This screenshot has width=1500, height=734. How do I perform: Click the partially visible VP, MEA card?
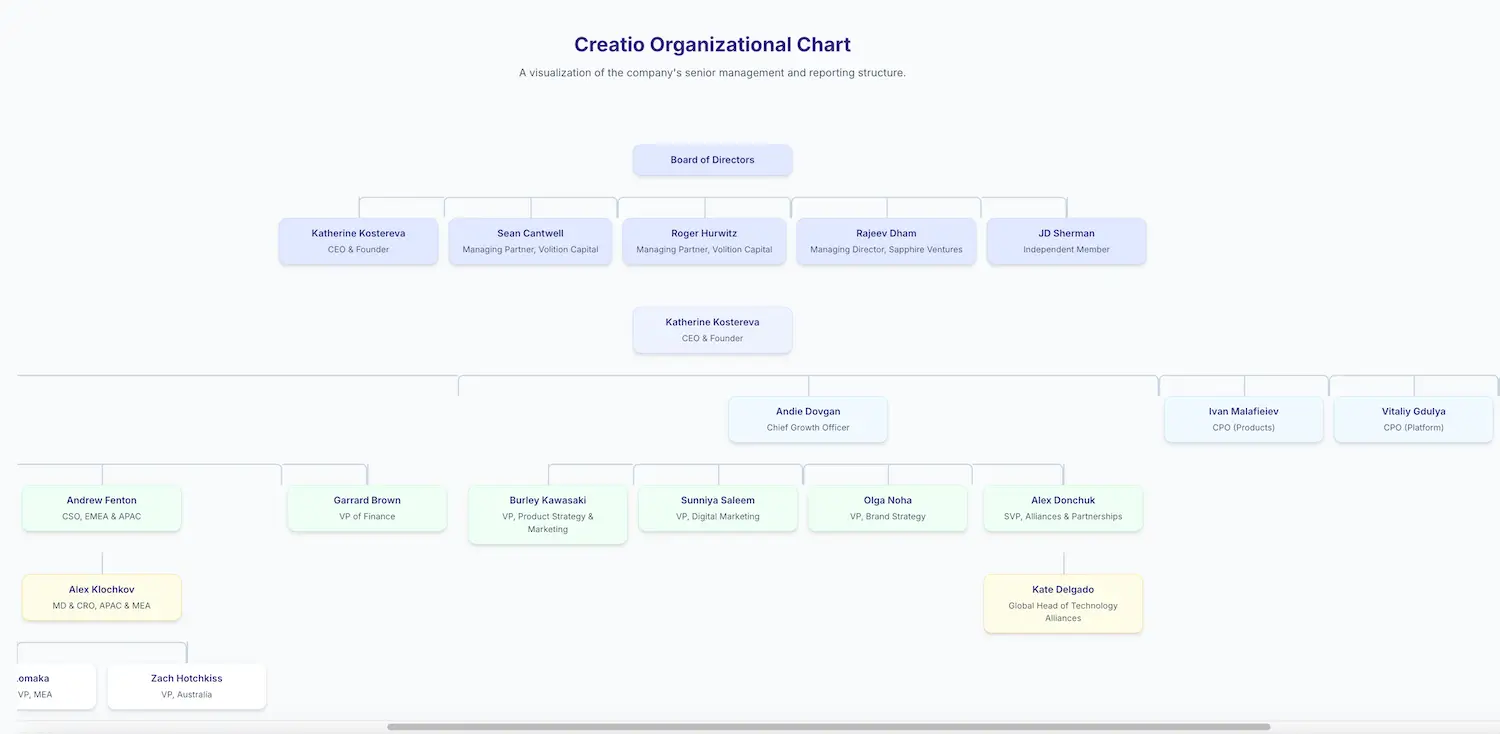[x=56, y=686]
